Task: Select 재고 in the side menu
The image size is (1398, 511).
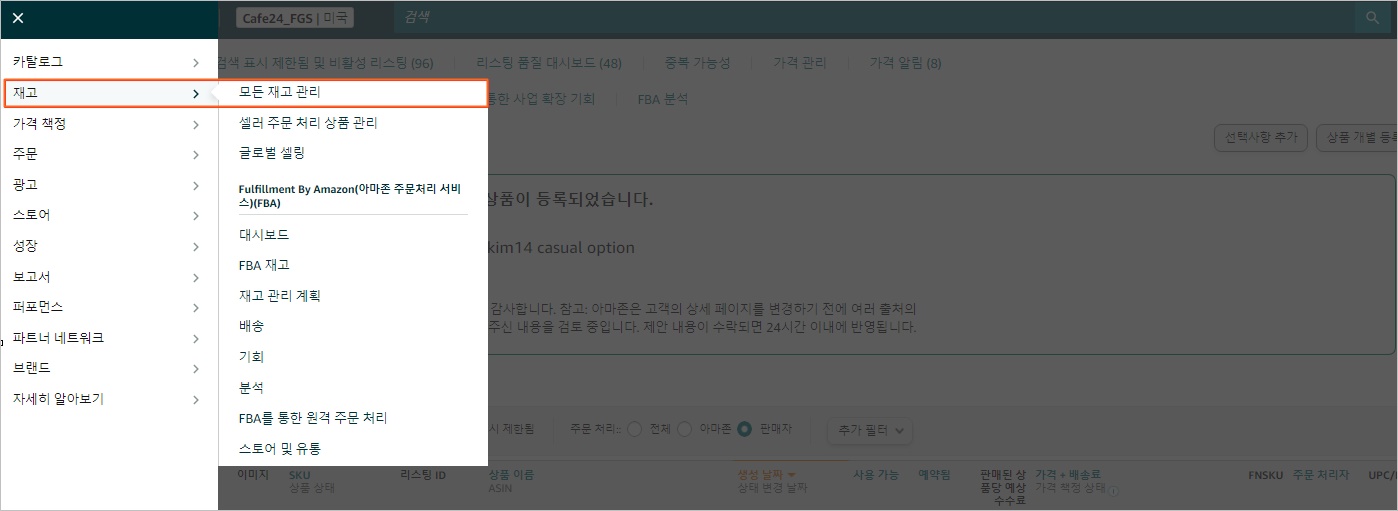Action: tap(27, 93)
